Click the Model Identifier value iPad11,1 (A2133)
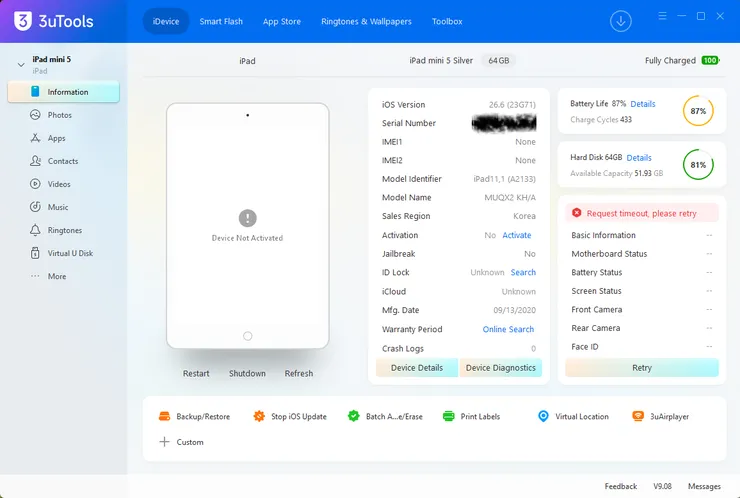The image size is (740, 498). 505,179
